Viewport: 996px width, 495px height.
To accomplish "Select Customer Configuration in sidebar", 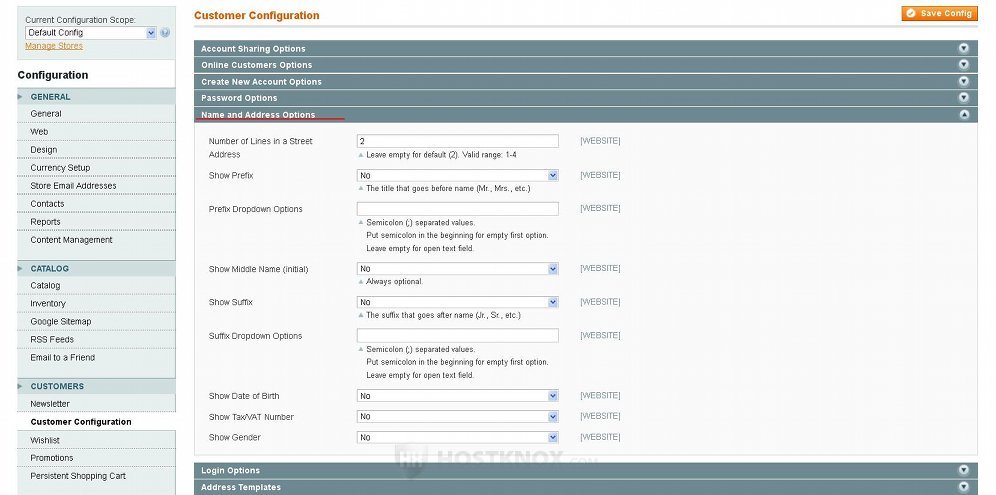I will point(81,422).
